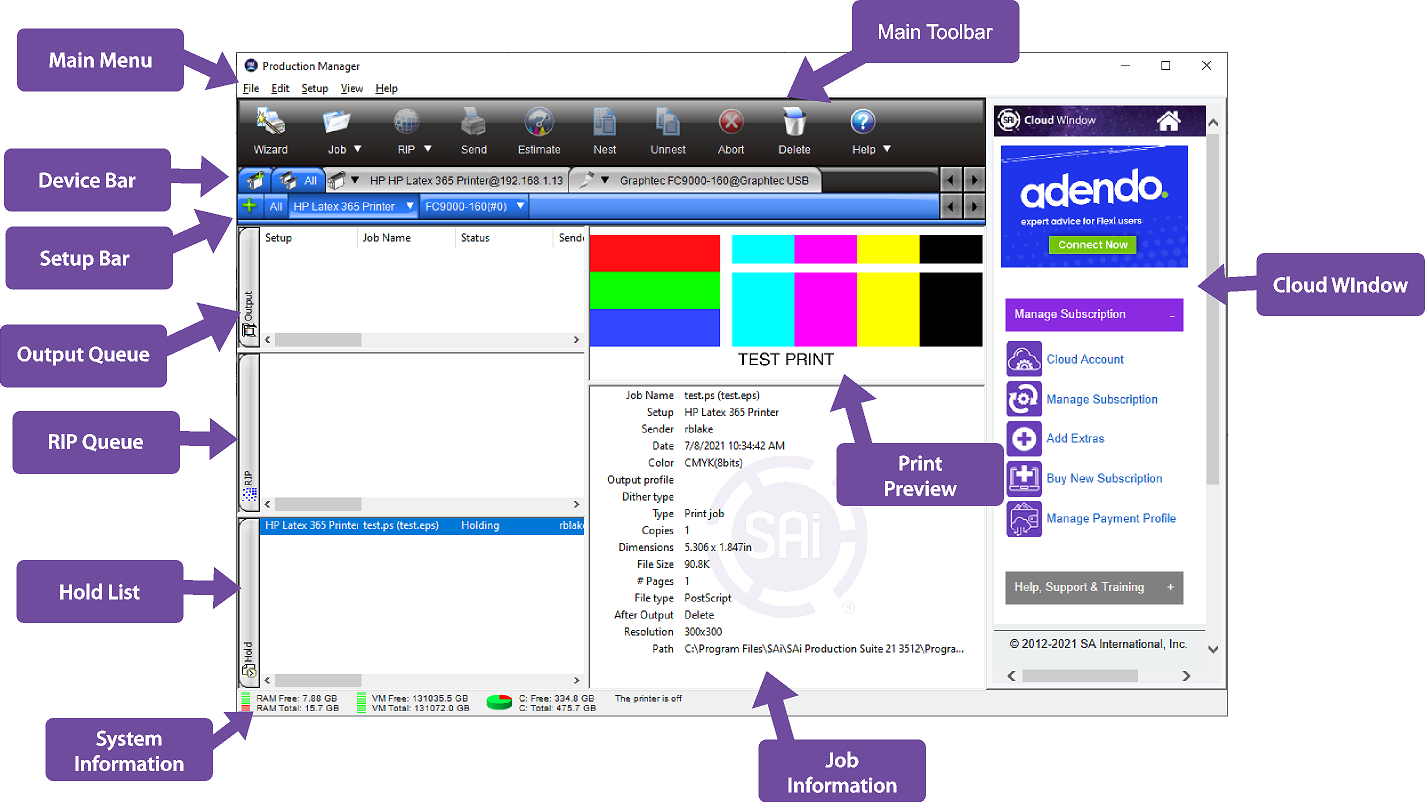The width and height of the screenshot is (1425, 802).
Task: Select the test.ps (test.eps) held job row
Action: pos(422,525)
